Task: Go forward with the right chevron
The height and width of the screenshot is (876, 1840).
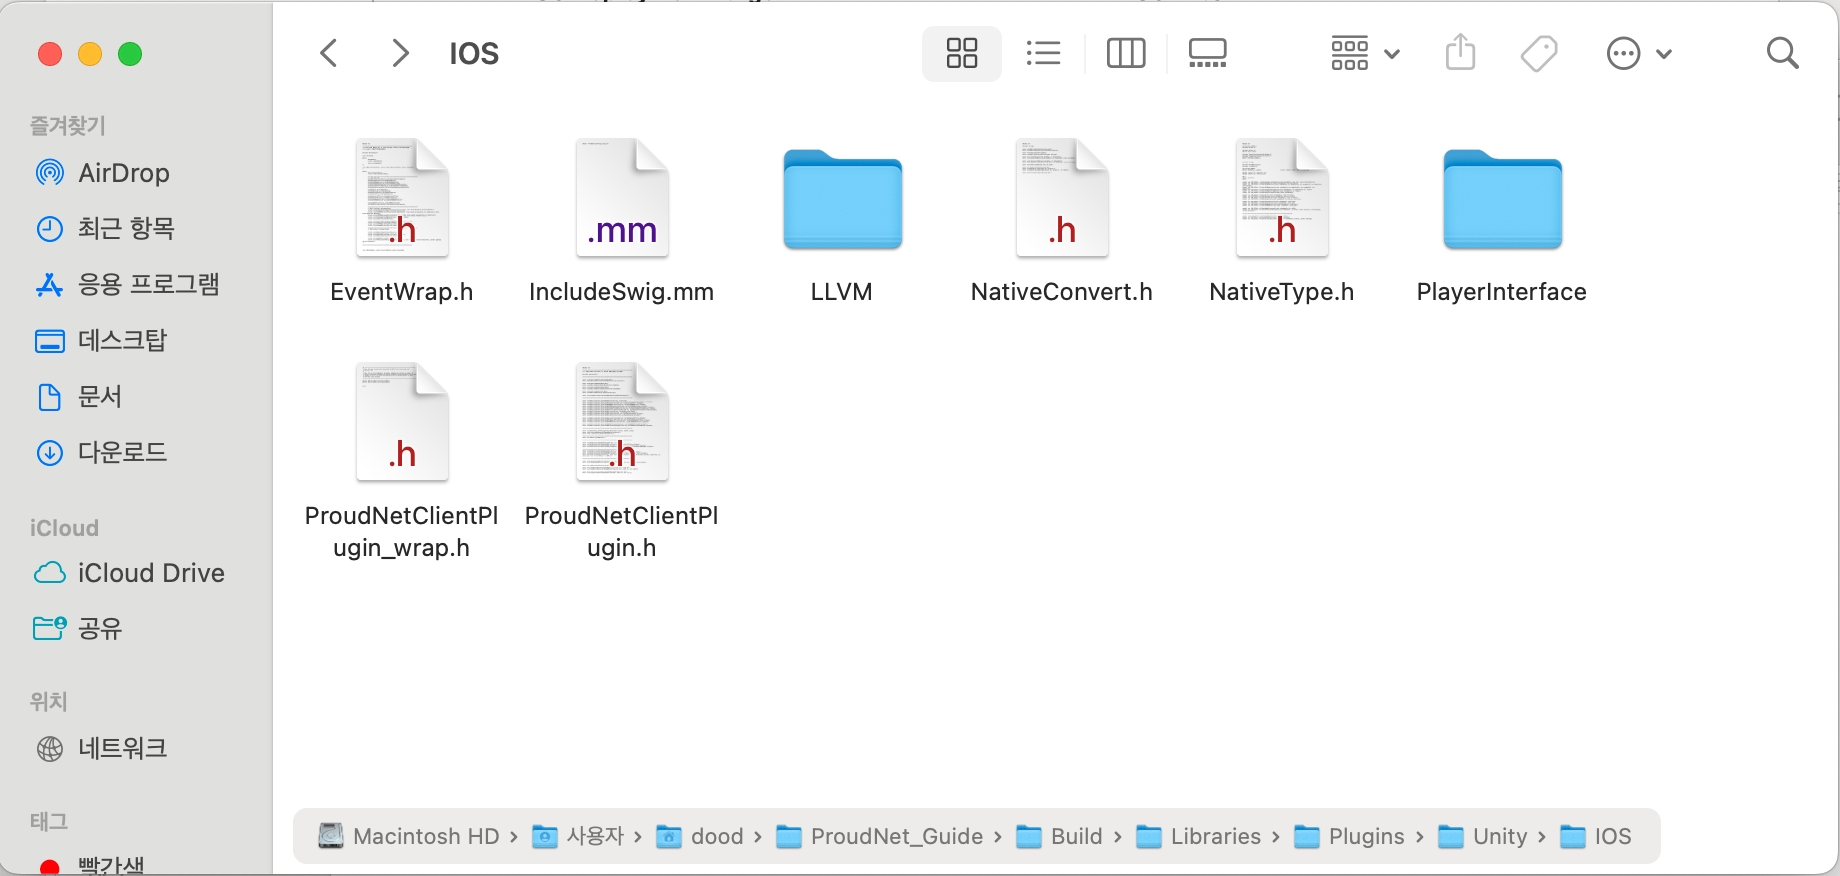Action: [x=400, y=53]
